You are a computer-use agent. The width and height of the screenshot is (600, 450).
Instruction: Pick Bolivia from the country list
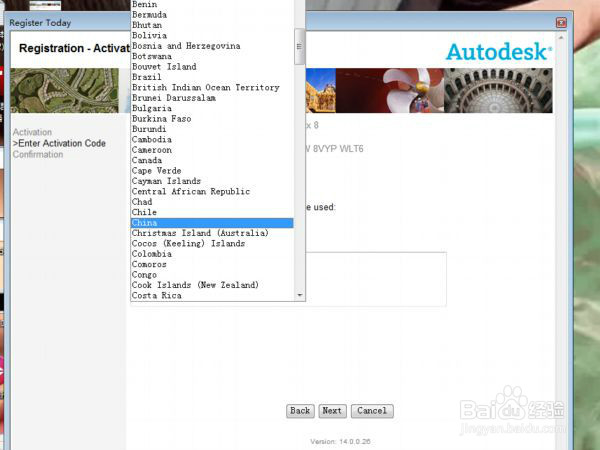click(x=212, y=36)
